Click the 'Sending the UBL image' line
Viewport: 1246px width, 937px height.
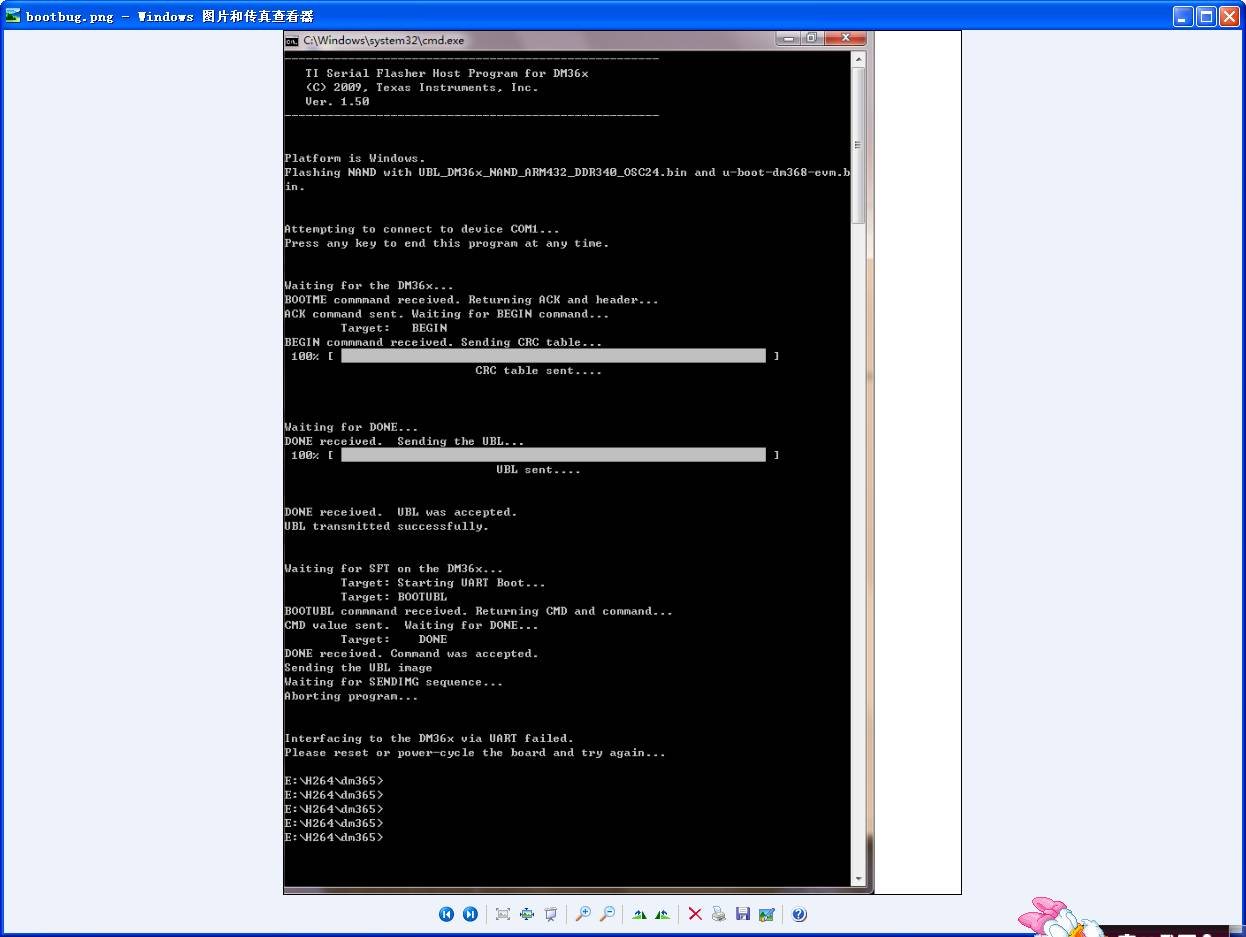pos(358,668)
